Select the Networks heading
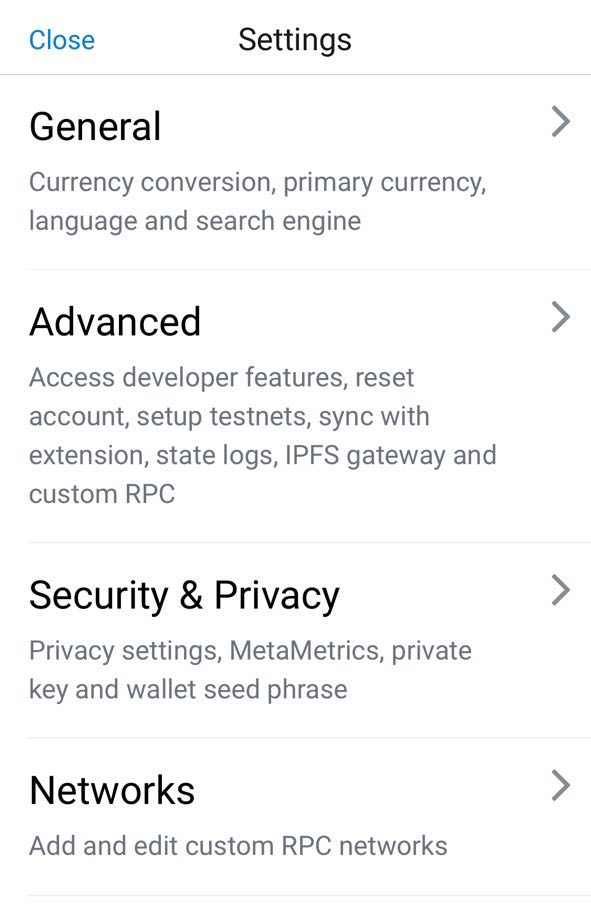 click(112, 790)
